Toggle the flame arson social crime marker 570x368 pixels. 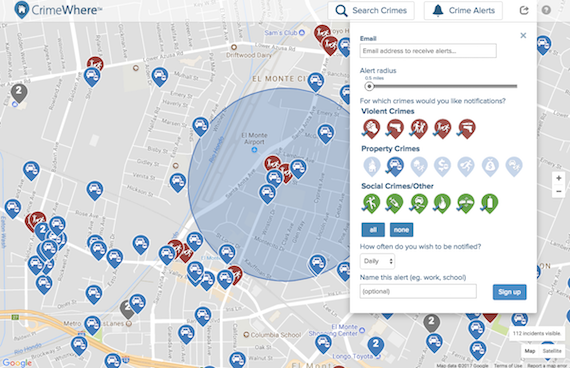coord(442,203)
